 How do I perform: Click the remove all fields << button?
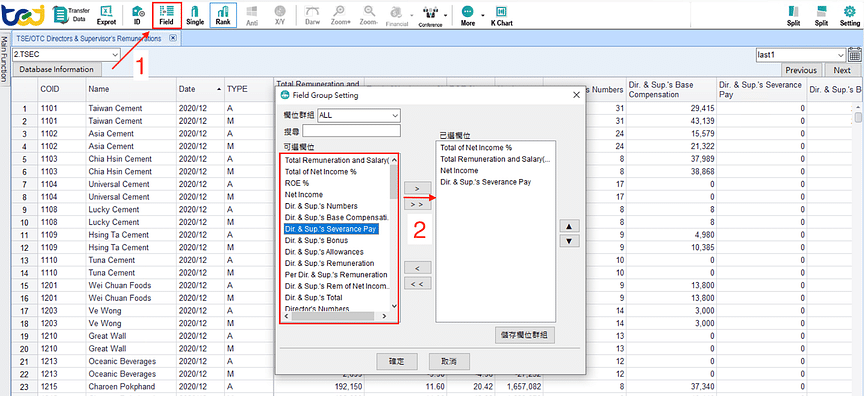pos(418,284)
